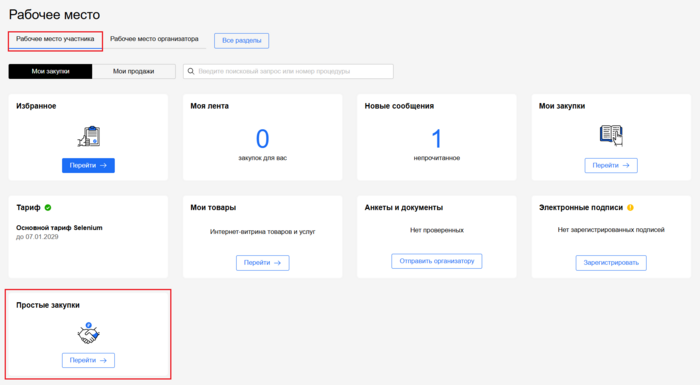The height and width of the screenshot is (385, 700).
Task: Click the Простые закупки handshake icon
Action: click(88, 333)
